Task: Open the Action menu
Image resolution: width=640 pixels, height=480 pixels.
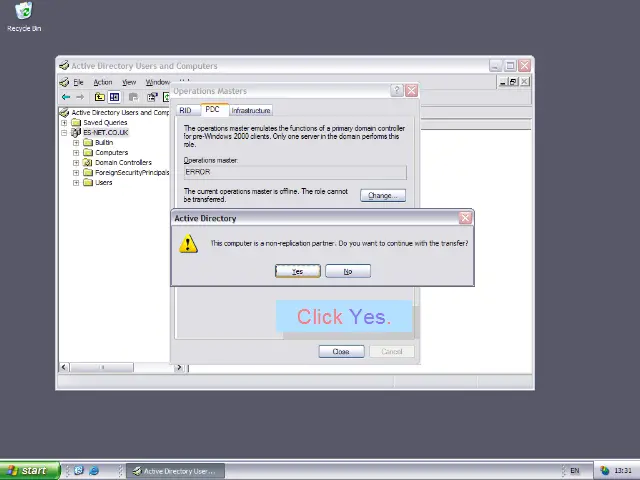Action: pyautogui.click(x=102, y=82)
